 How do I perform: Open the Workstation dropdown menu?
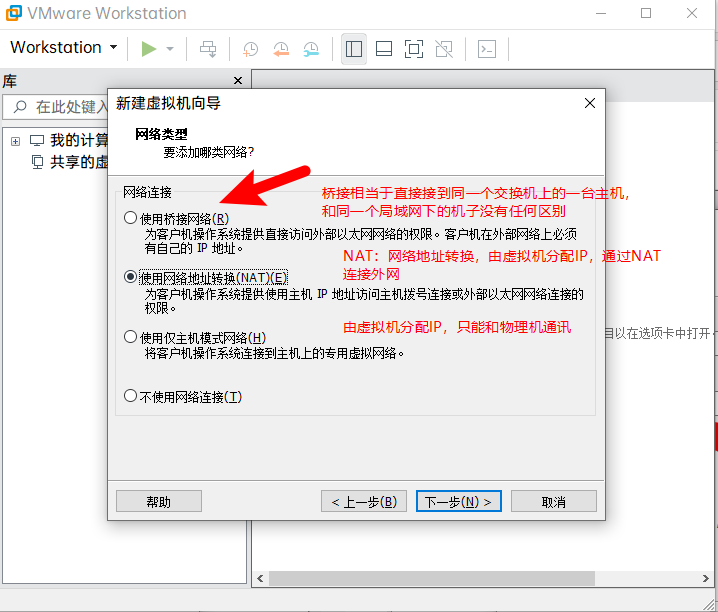point(64,48)
